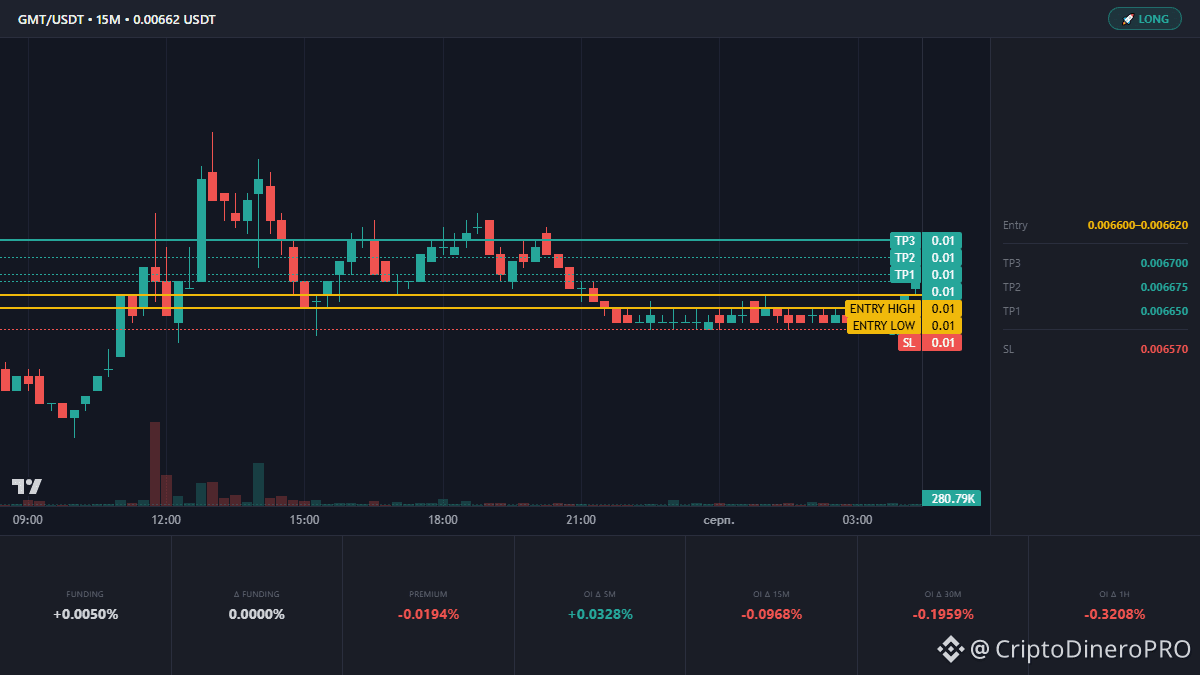The width and height of the screenshot is (1200, 675).
Task: Click the 21:00 time axis label
Action: pos(580,520)
